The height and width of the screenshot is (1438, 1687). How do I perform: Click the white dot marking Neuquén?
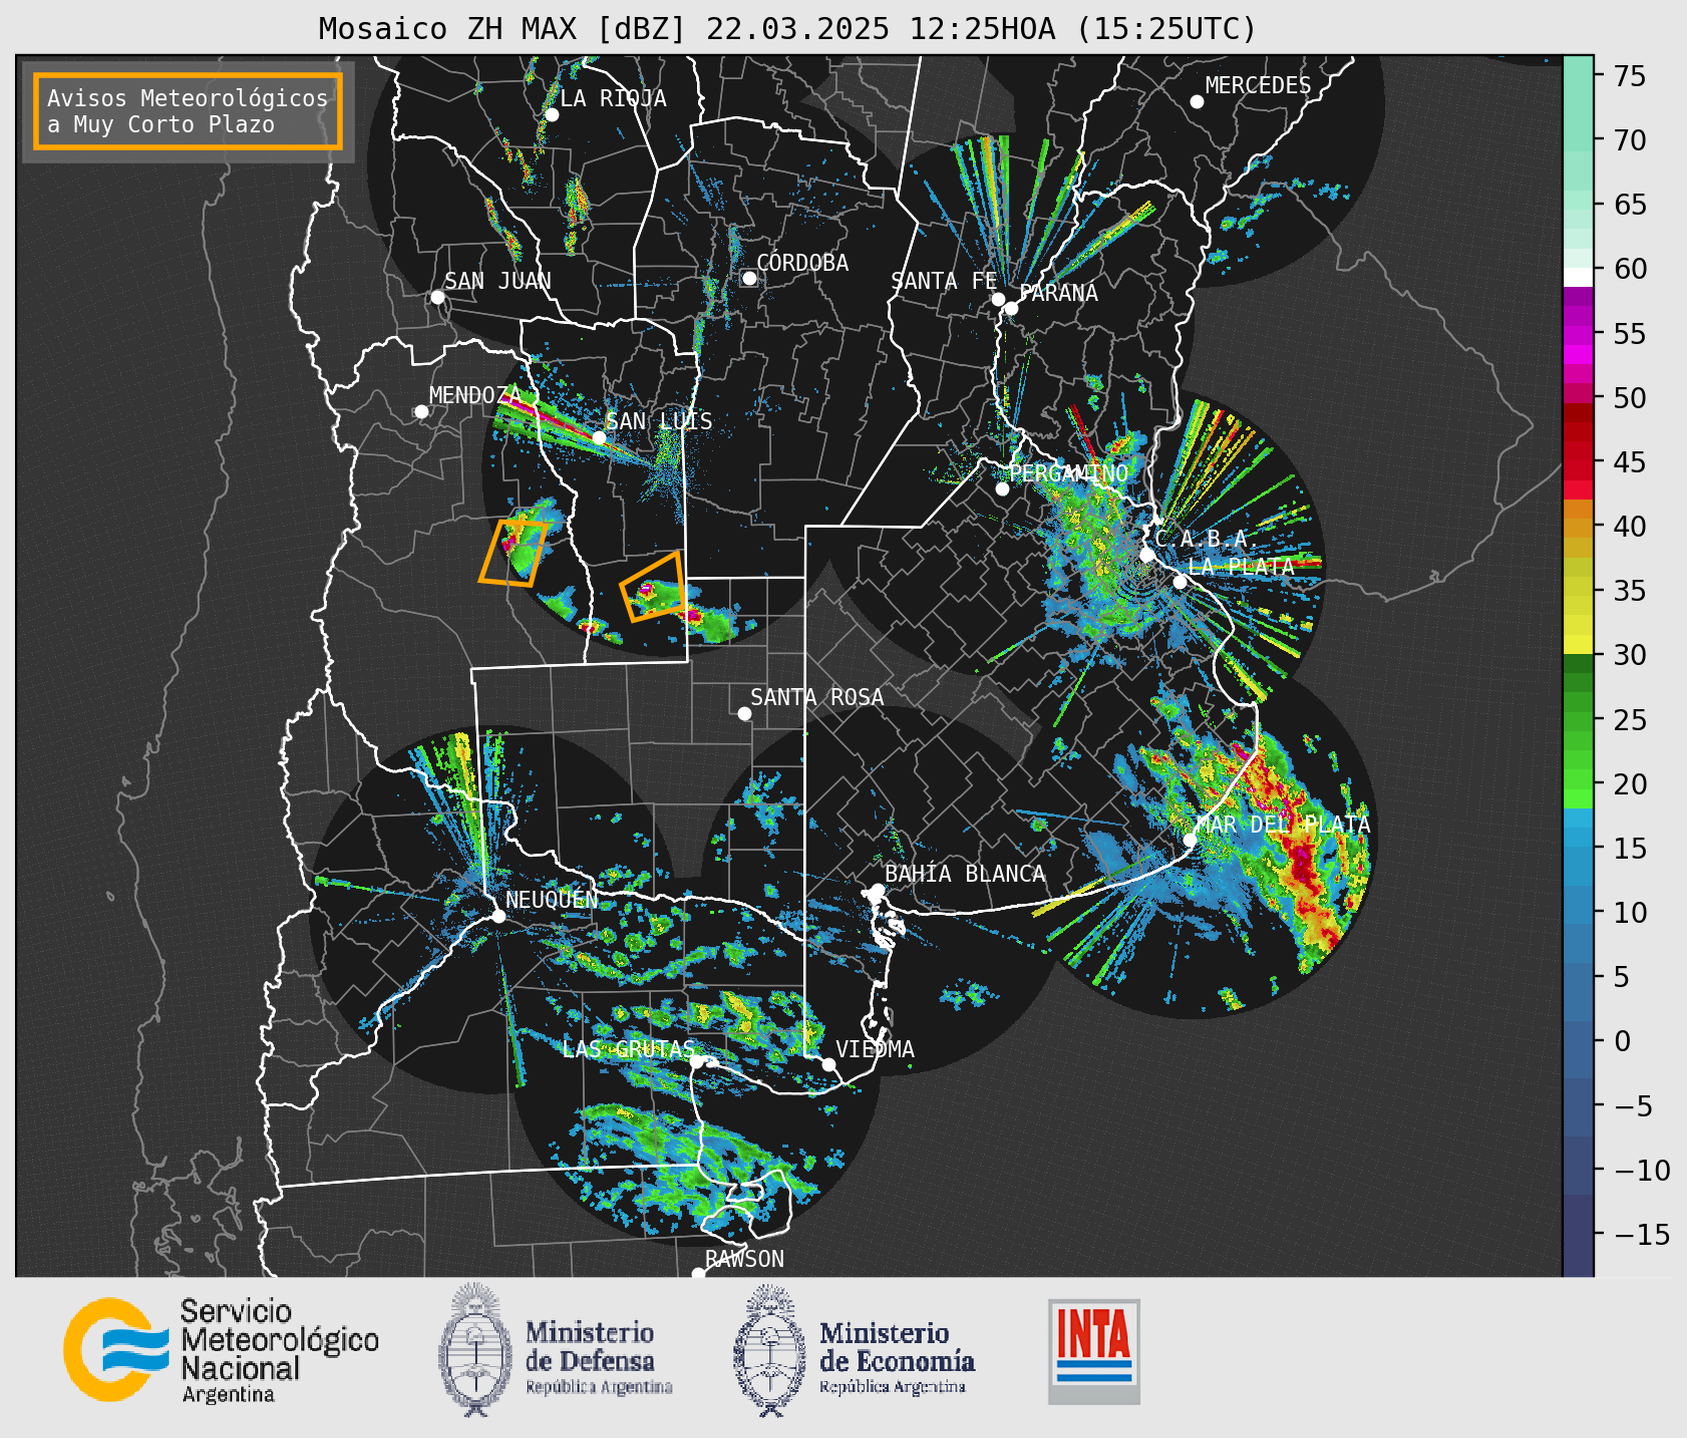coord(498,916)
